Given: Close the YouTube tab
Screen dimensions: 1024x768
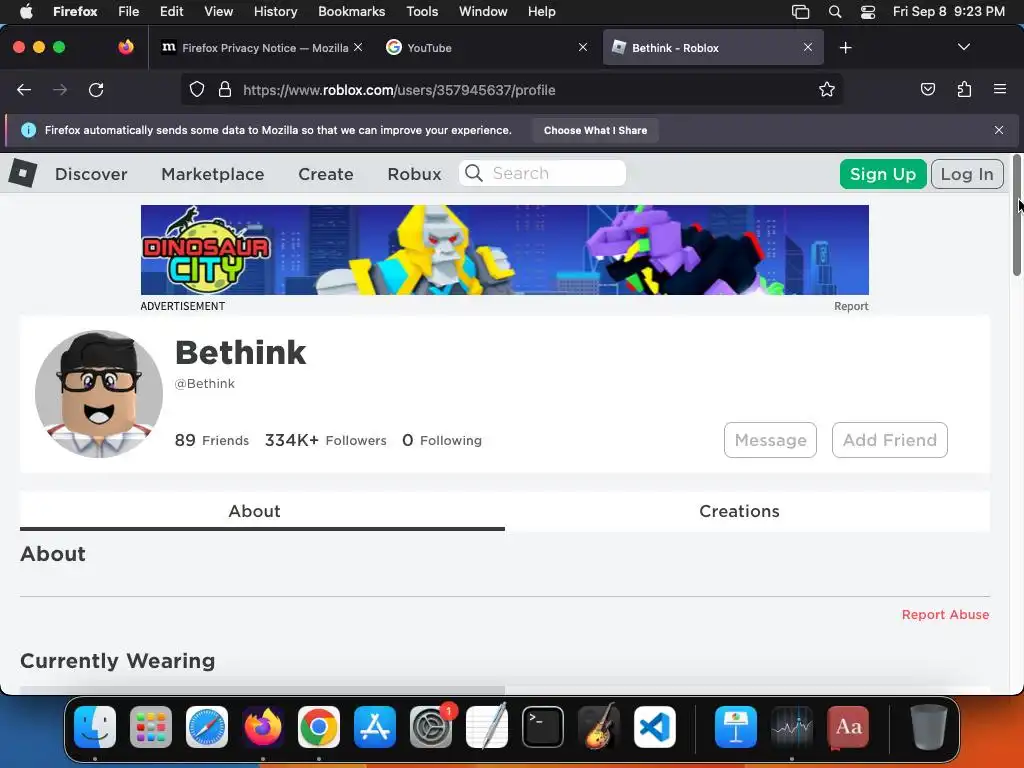Looking at the screenshot, I should 583,48.
